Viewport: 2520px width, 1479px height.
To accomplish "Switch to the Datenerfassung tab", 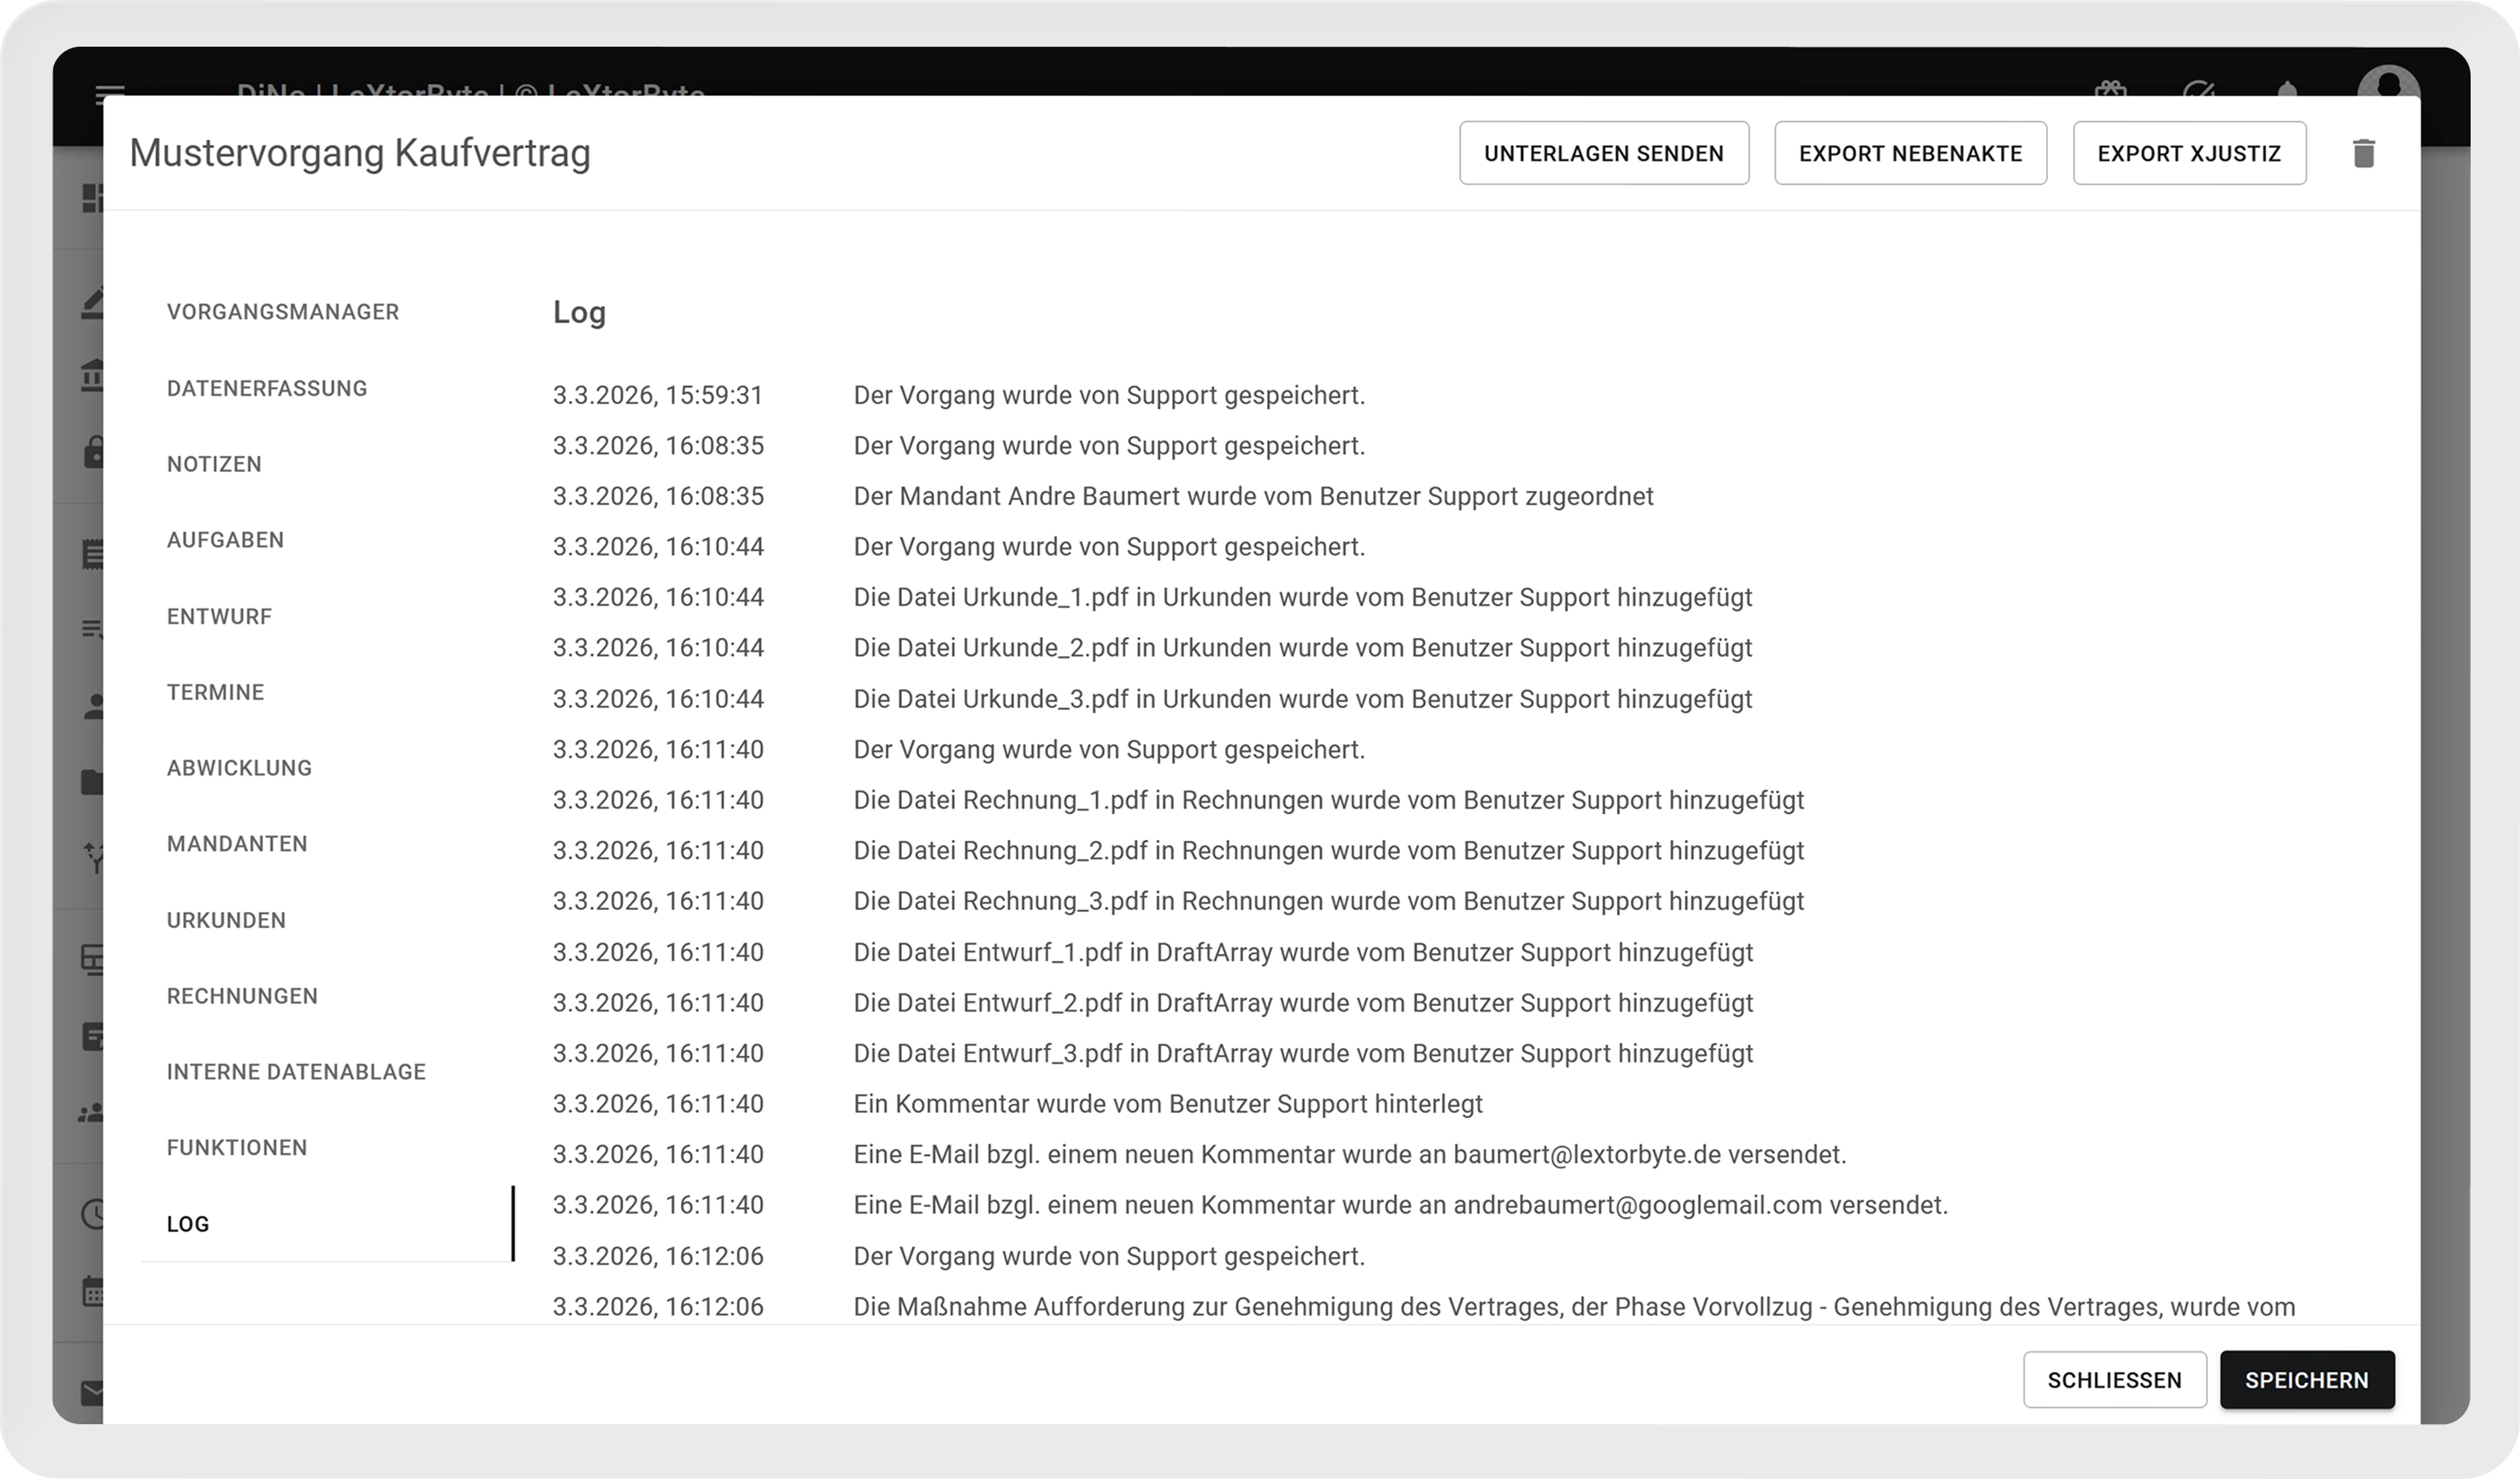I will [x=267, y=388].
